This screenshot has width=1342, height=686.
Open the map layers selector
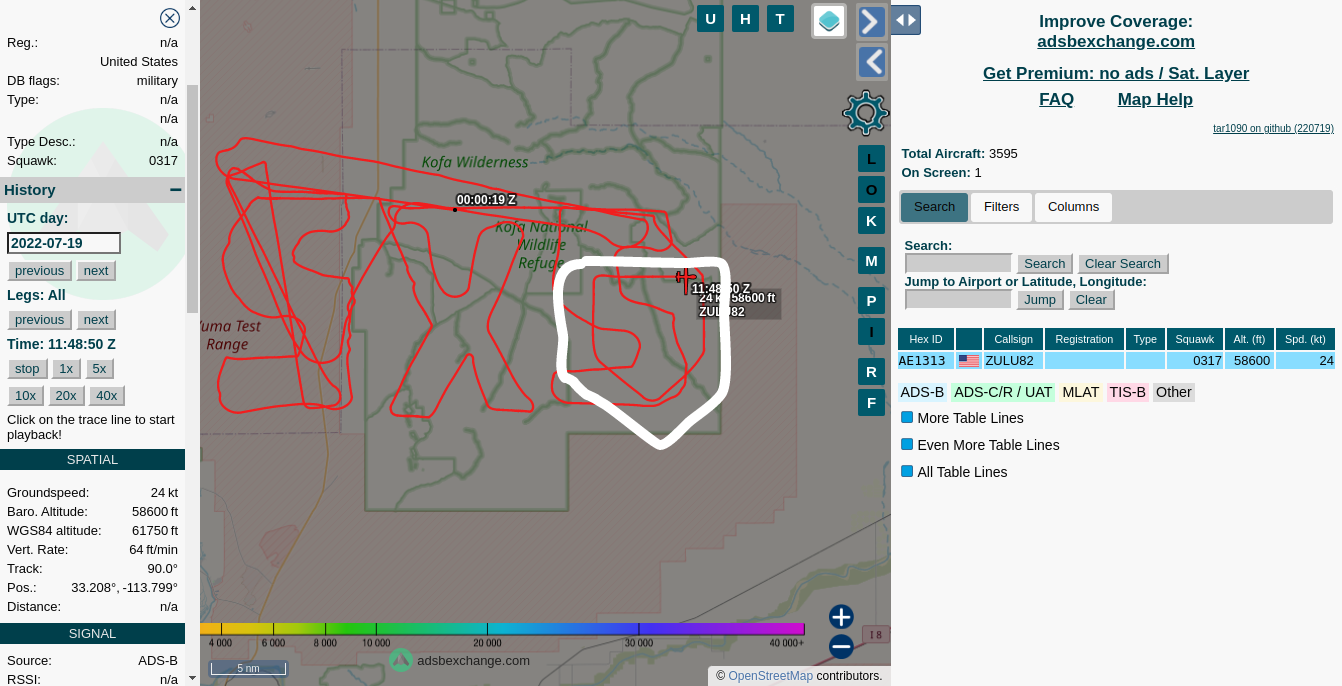tap(829, 21)
